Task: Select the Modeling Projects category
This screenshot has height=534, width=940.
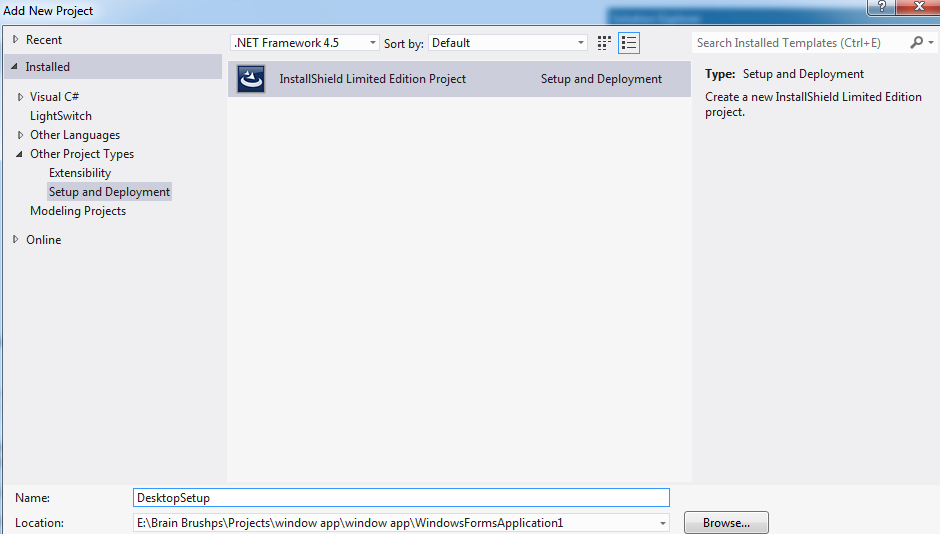Action: [x=78, y=211]
